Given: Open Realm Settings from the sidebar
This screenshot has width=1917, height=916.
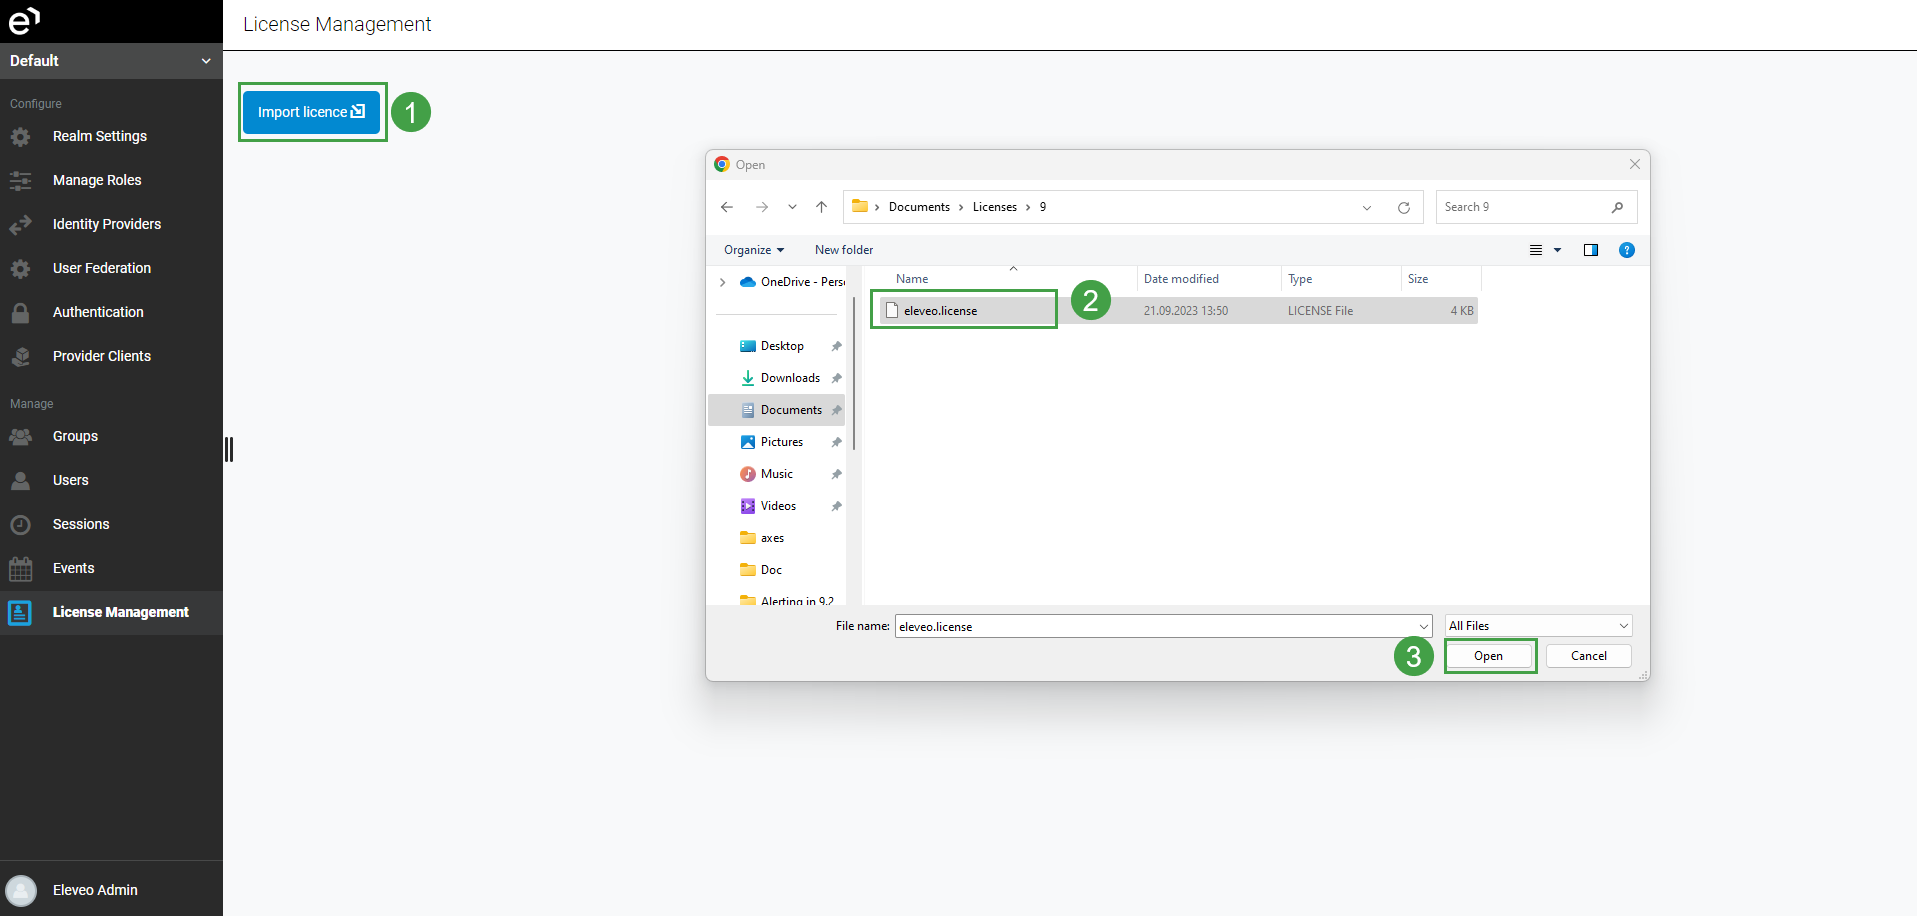Looking at the screenshot, I should [99, 136].
